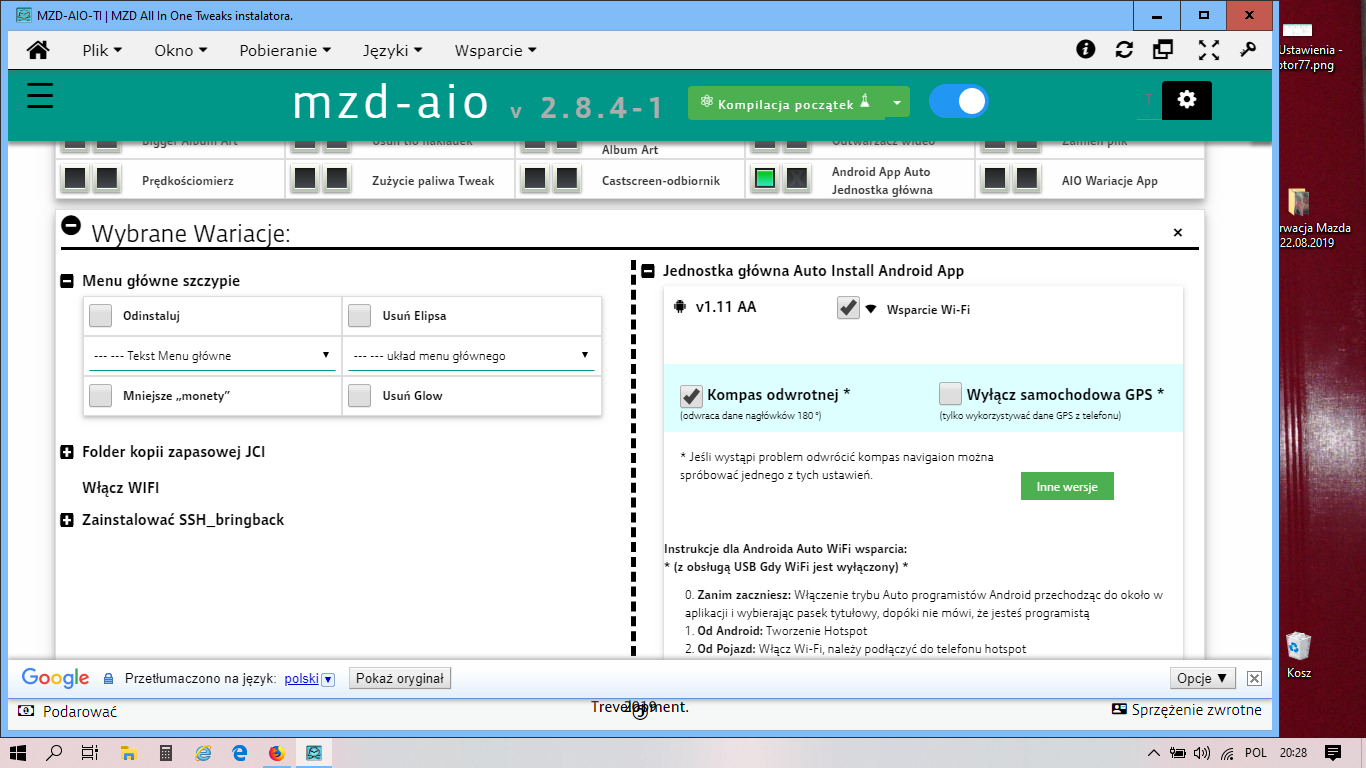Click the key icon in the toolbar
Screen dimensions: 1366x768
coord(1247,50)
